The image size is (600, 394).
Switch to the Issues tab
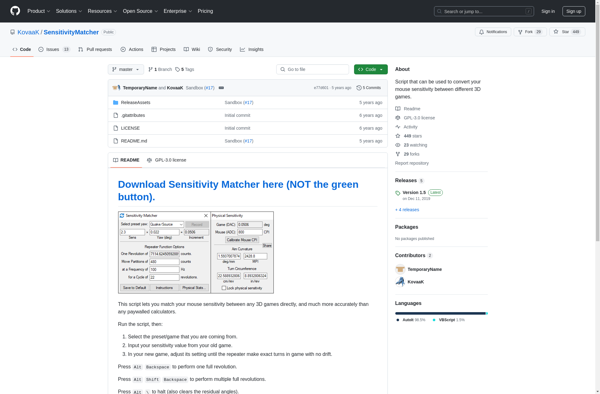click(x=54, y=49)
